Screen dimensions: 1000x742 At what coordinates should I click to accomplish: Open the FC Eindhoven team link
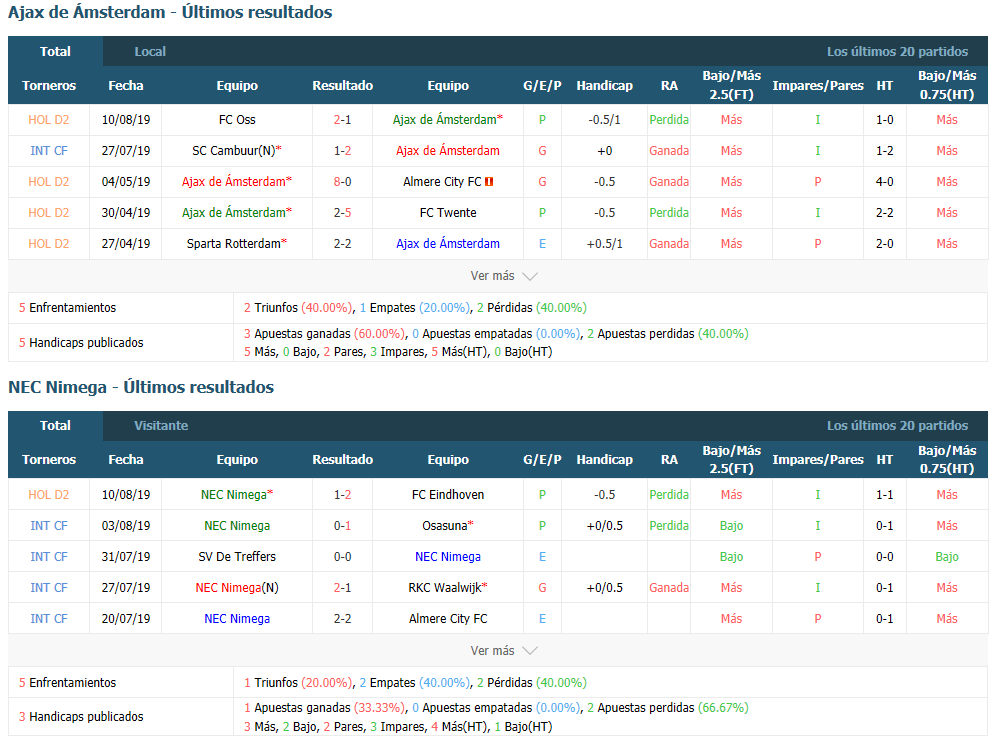tap(448, 494)
